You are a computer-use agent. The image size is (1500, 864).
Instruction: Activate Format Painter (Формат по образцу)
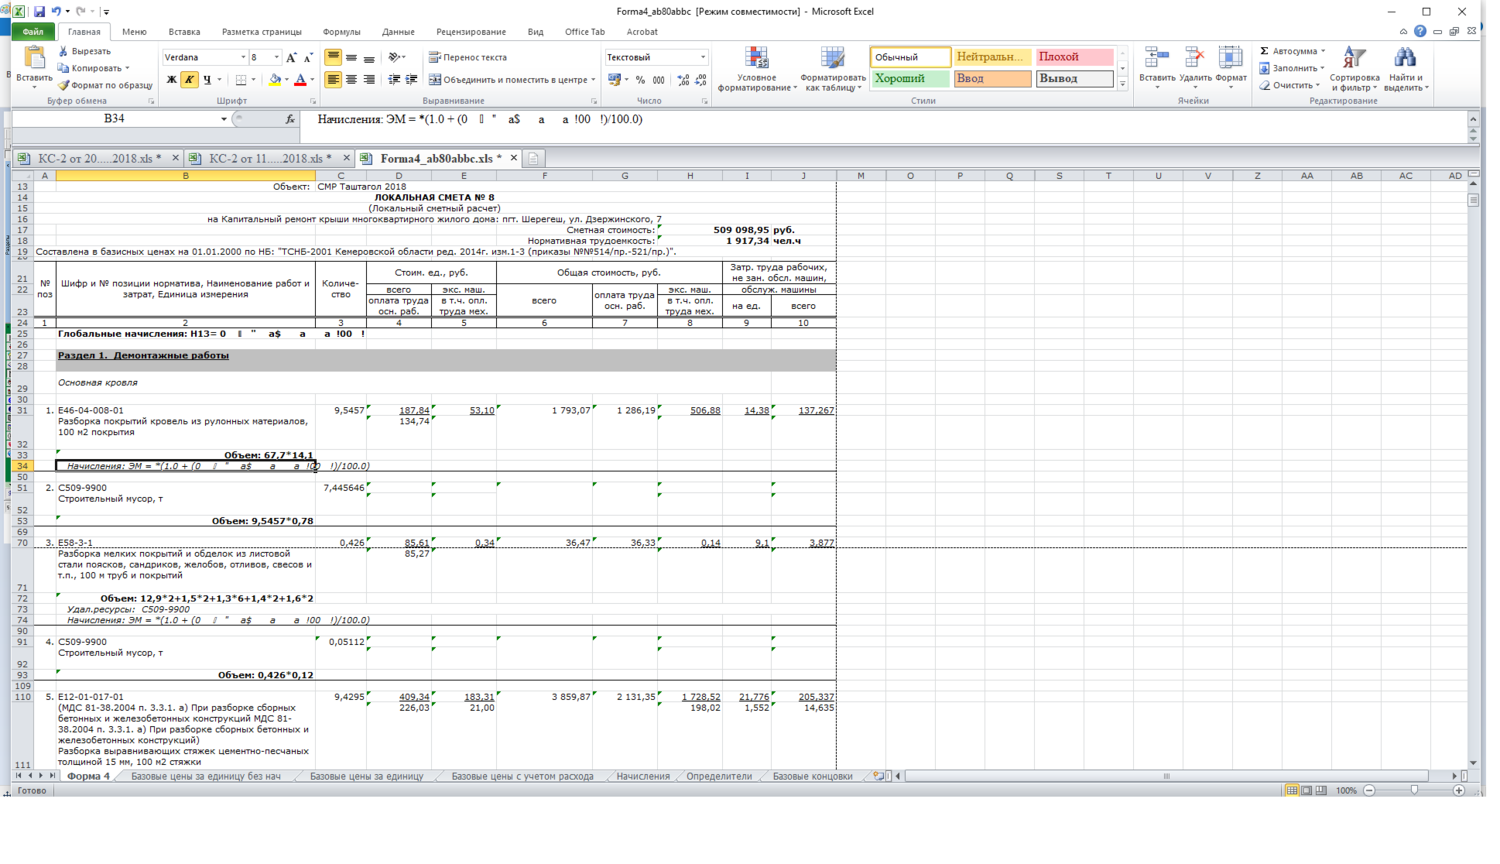[x=105, y=85]
